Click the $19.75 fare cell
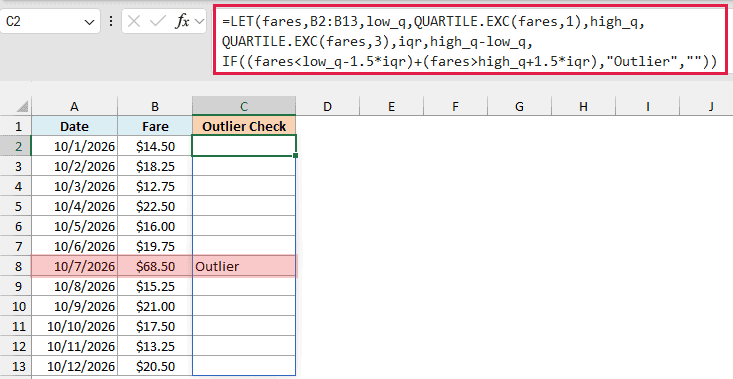 pos(155,246)
